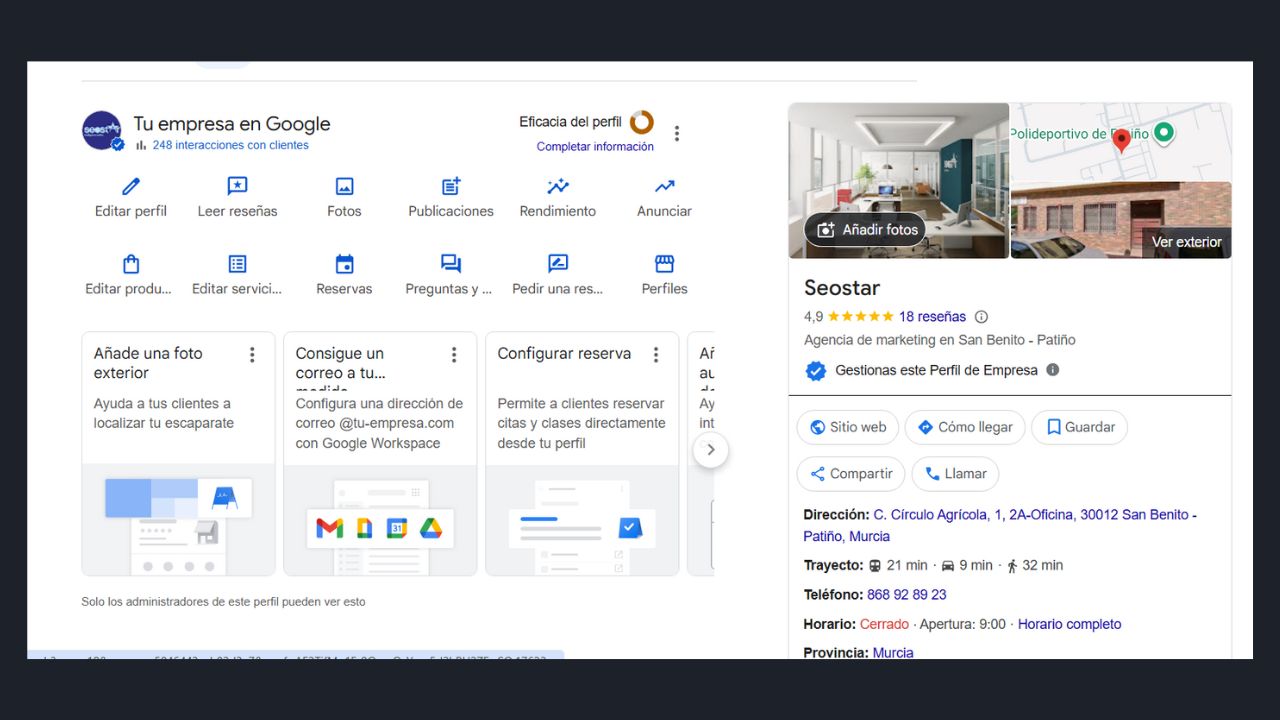Open the Ver exterior street view thumbnail

pos(1121,220)
